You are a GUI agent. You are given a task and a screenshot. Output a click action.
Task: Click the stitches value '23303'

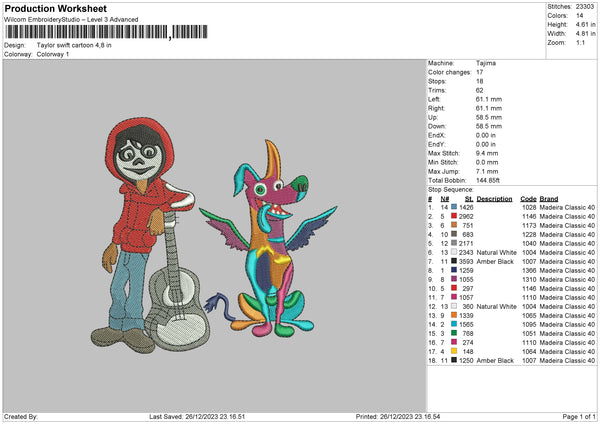[585, 7]
